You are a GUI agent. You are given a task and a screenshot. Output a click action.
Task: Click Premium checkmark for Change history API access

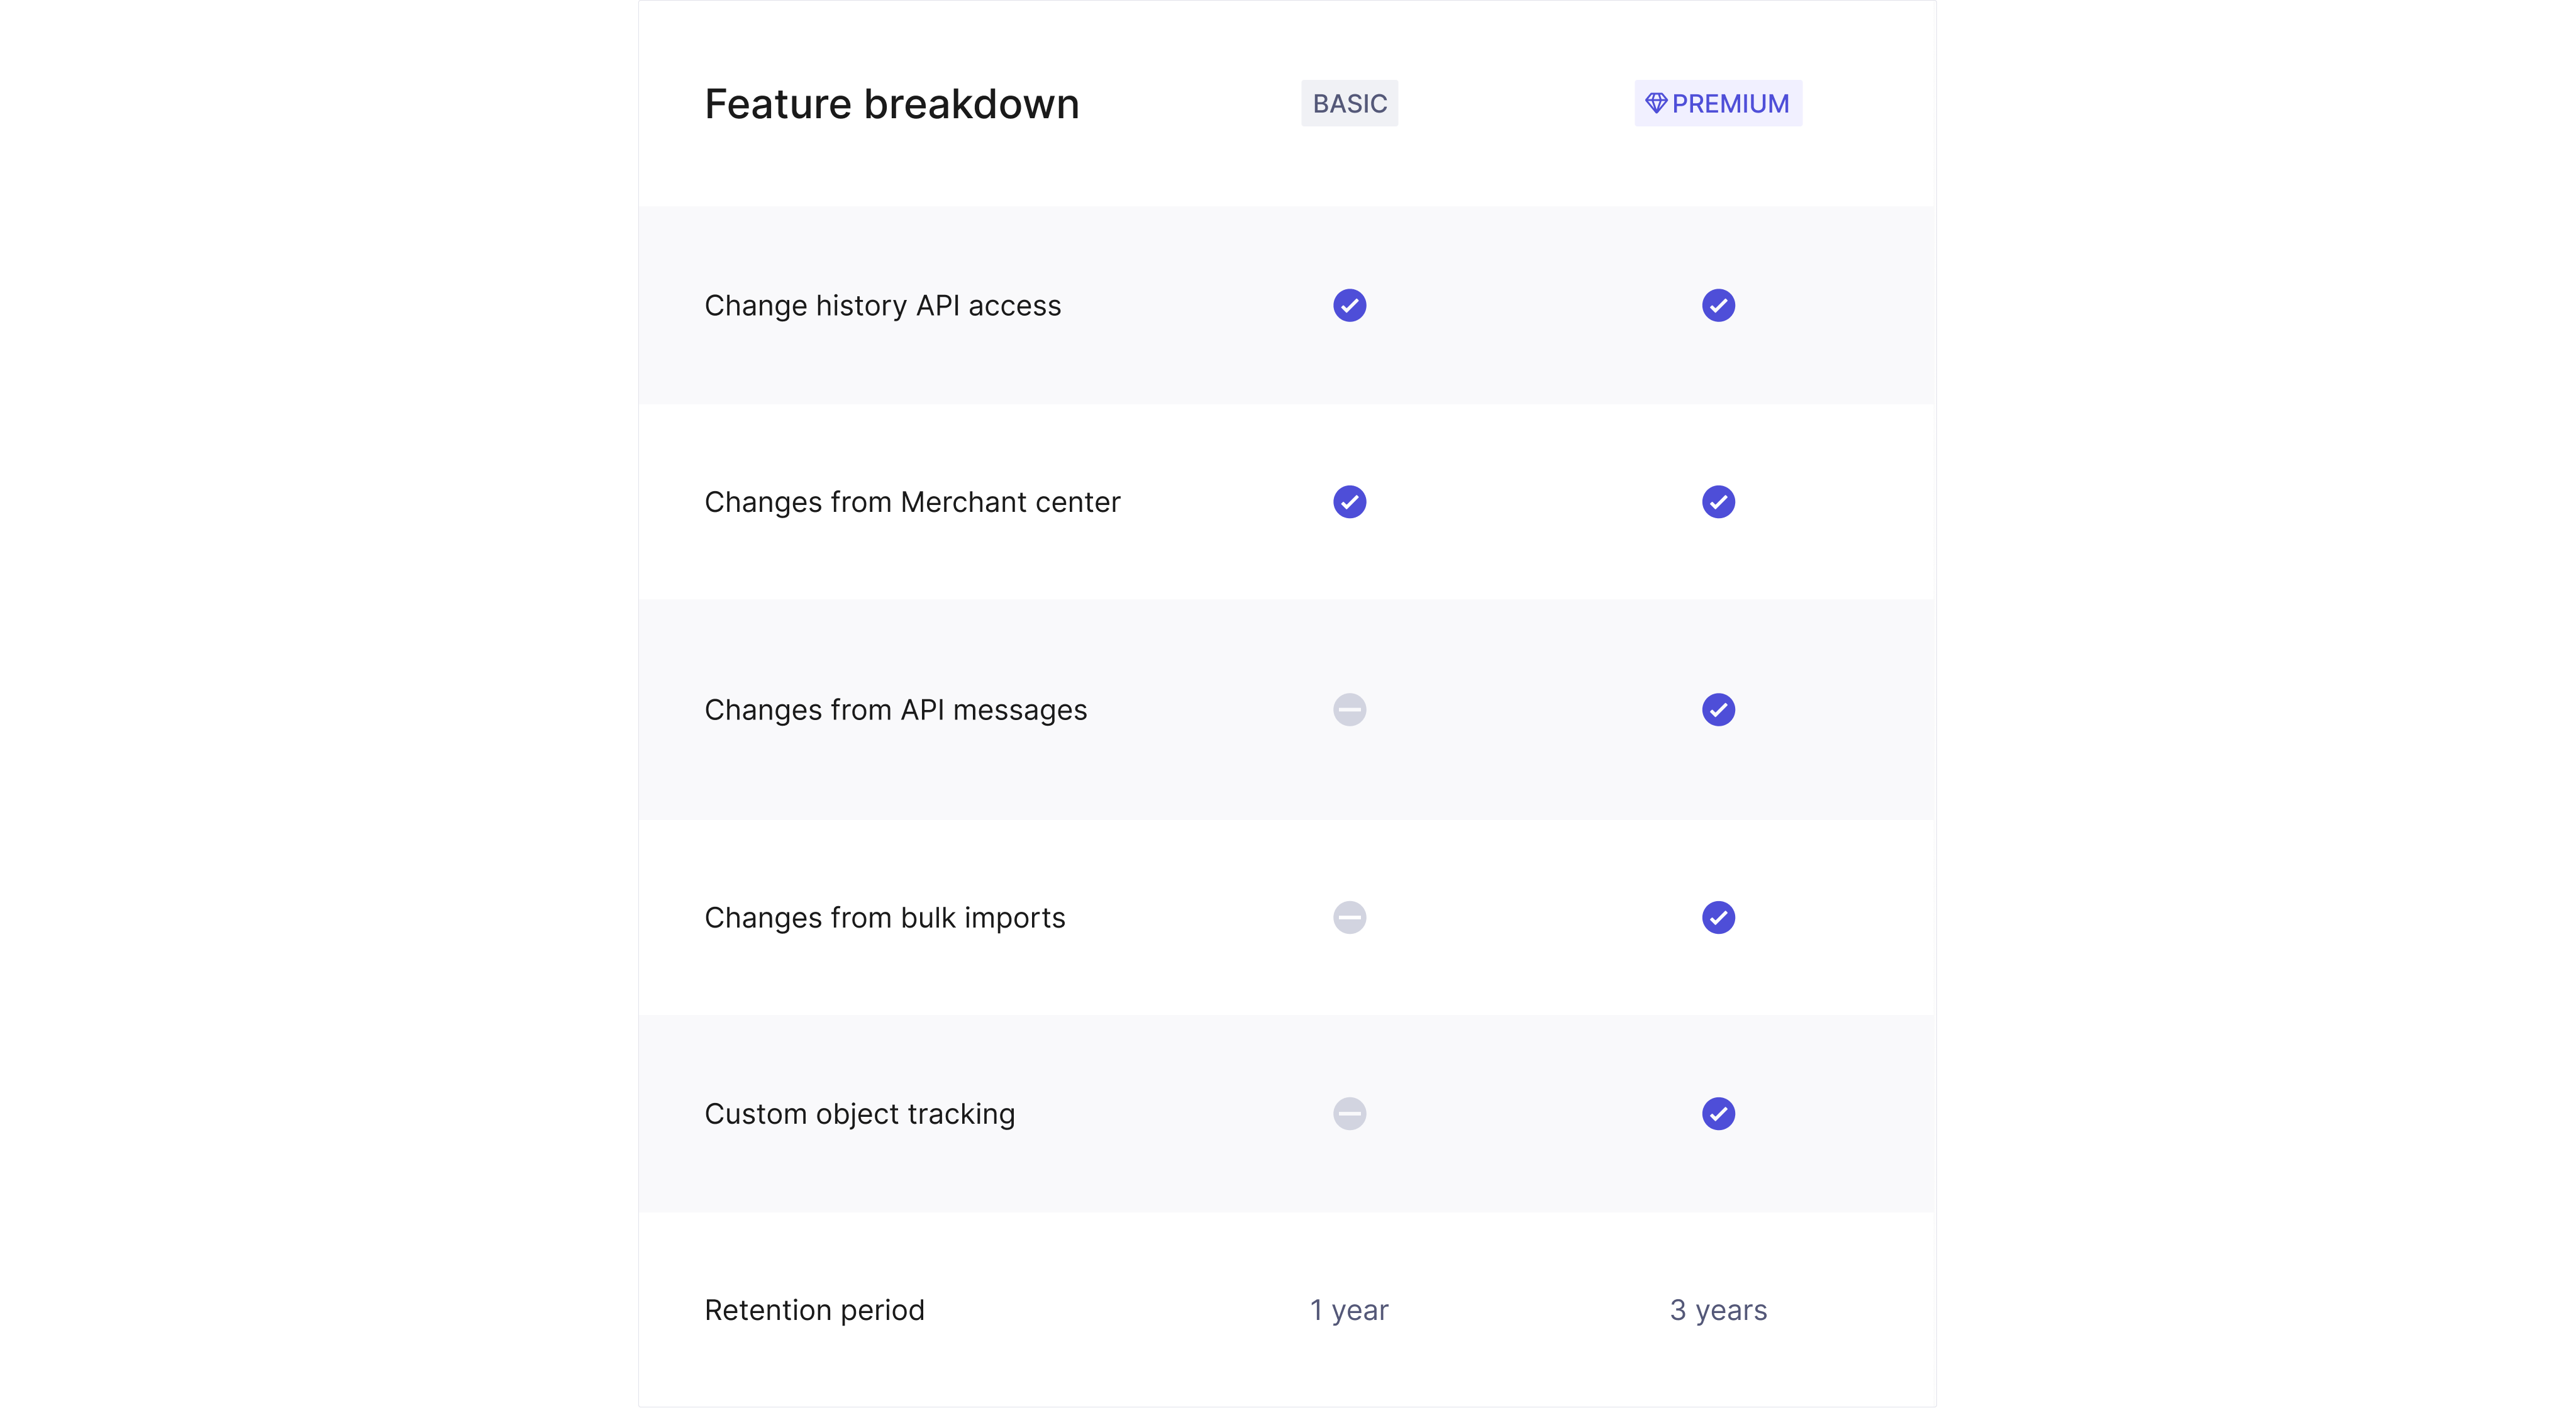[x=1718, y=305]
